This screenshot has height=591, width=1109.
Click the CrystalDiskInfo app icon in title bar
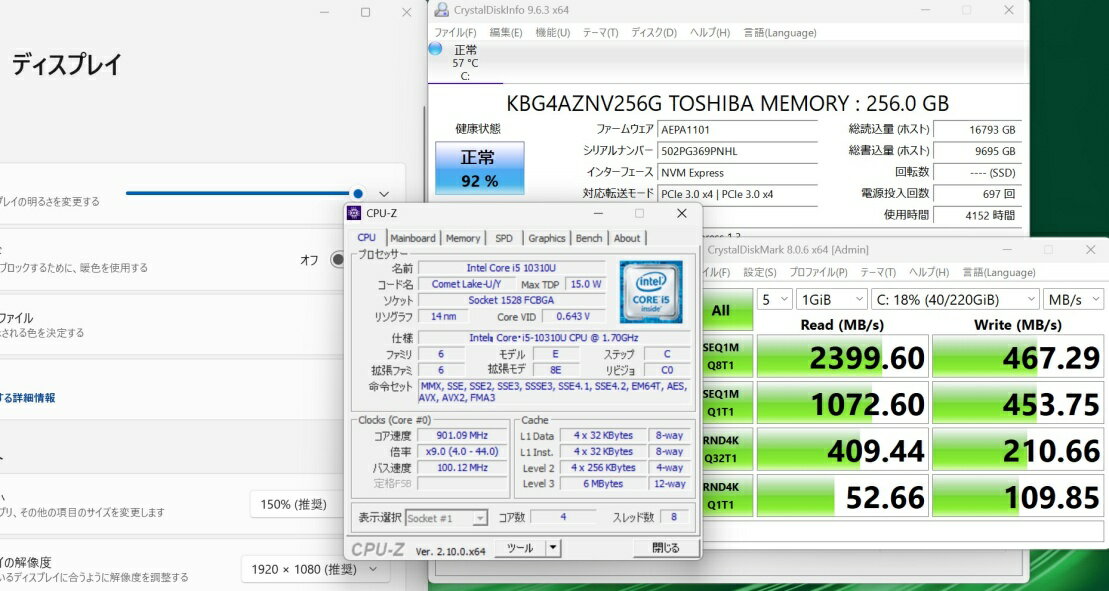point(441,10)
